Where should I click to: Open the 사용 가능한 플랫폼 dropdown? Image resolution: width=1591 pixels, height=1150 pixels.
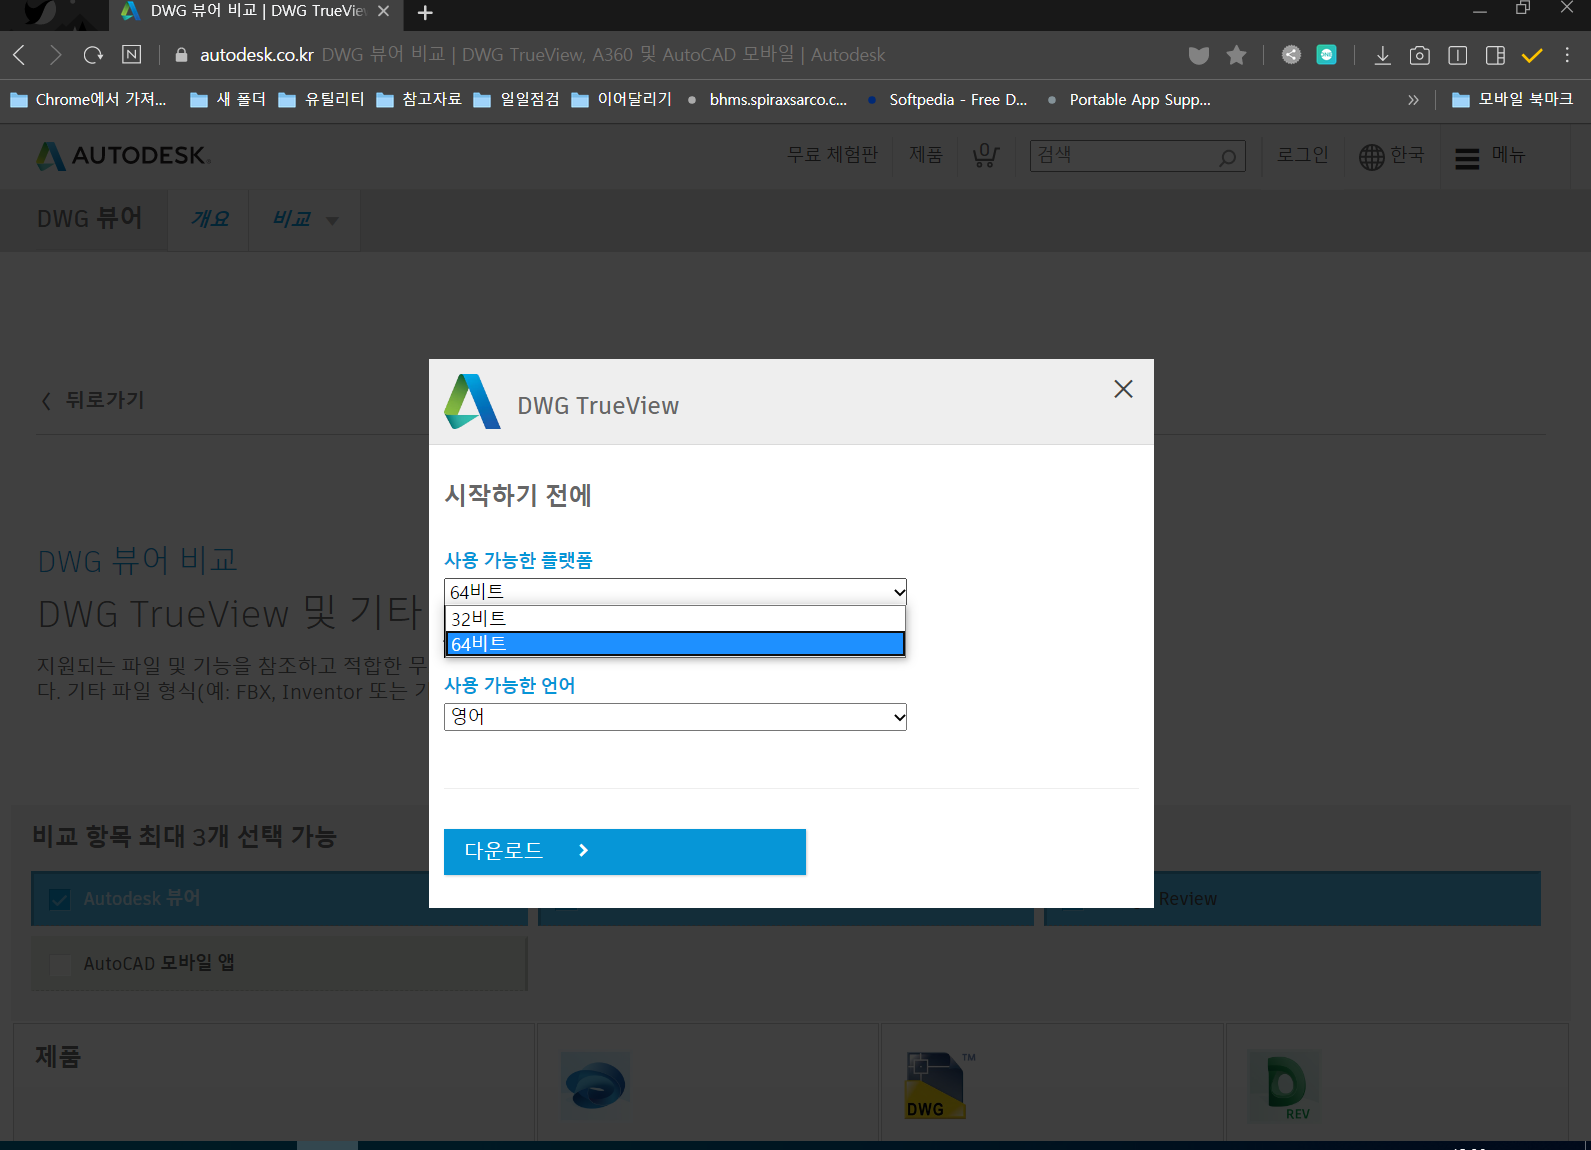(x=675, y=591)
